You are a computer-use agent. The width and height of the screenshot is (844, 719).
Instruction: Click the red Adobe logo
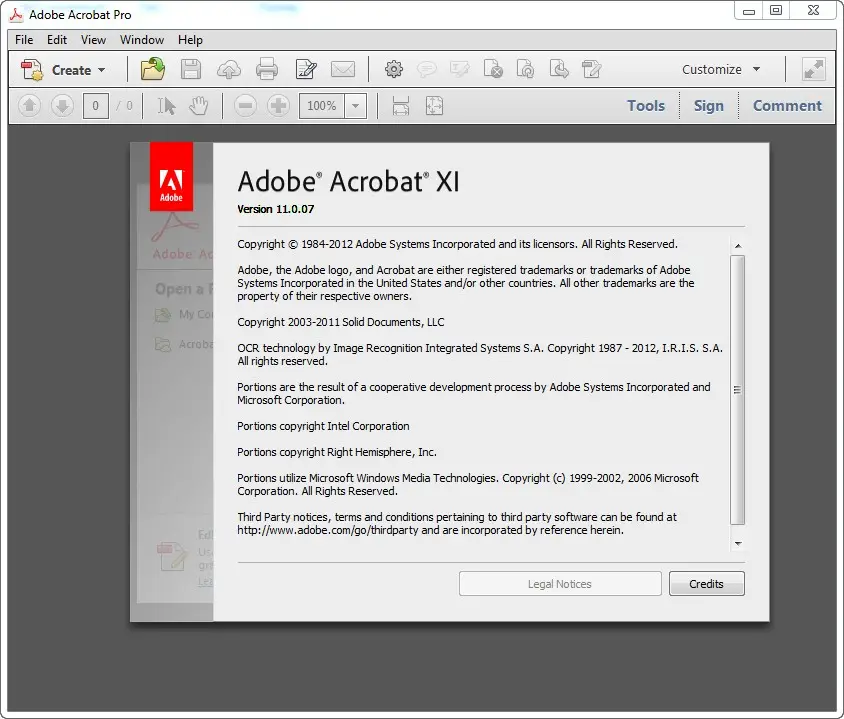click(171, 177)
